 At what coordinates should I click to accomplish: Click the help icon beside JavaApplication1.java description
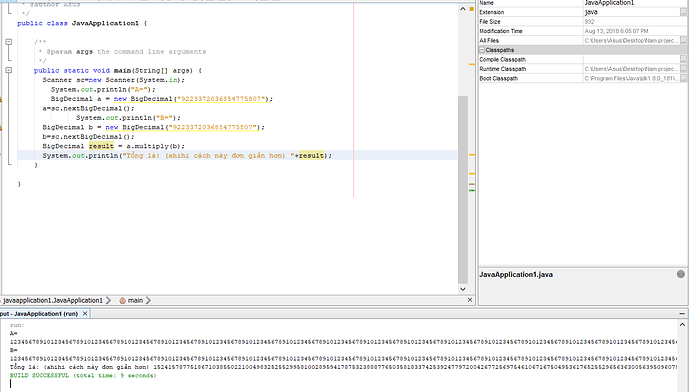click(681, 274)
